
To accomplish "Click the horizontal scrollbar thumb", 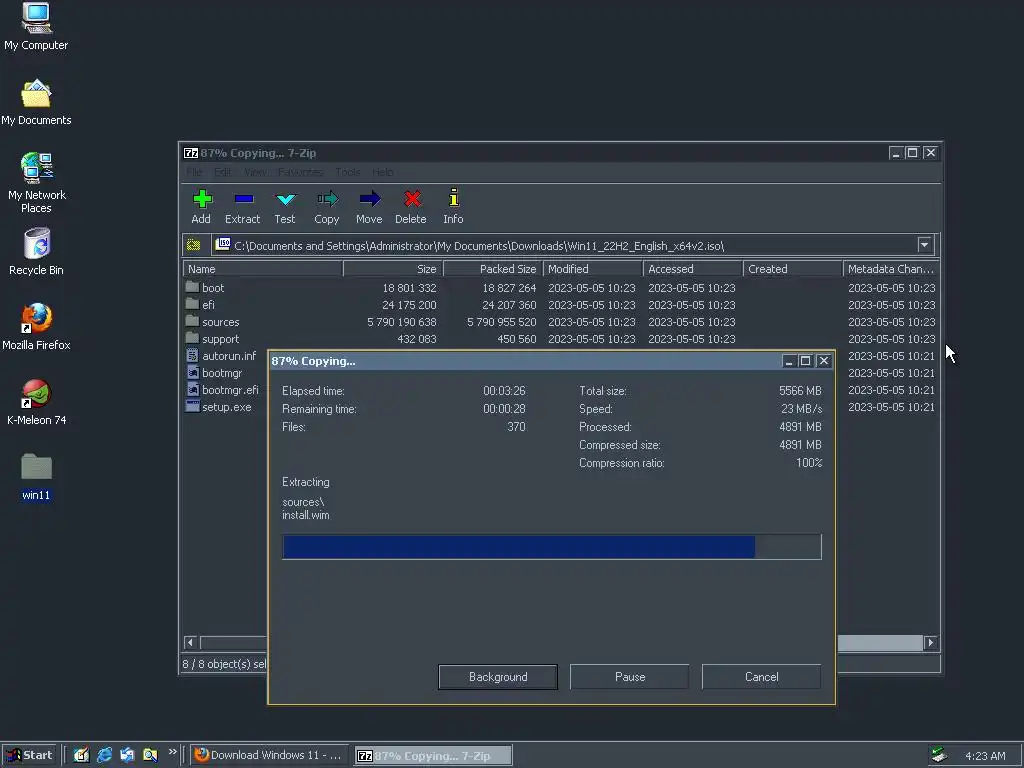I will (x=880, y=643).
